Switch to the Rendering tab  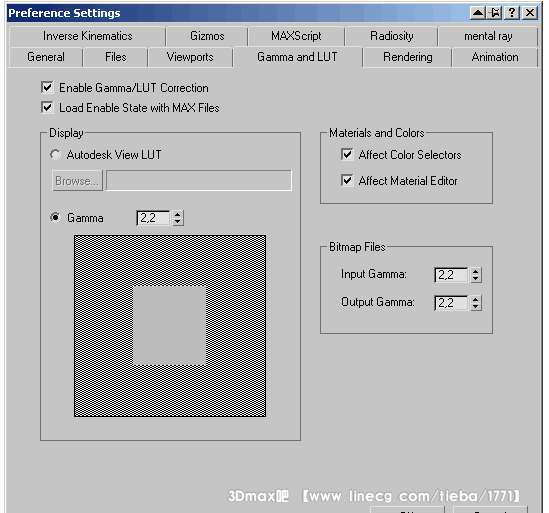tap(408, 57)
